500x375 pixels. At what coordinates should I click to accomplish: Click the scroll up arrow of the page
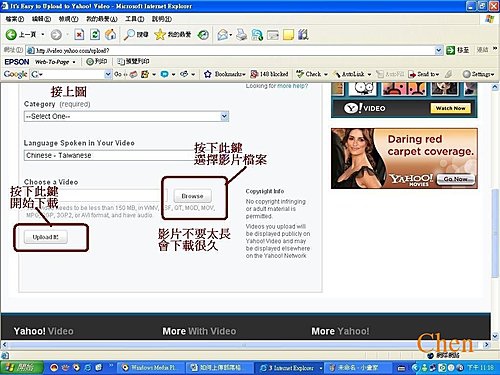coord(495,87)
